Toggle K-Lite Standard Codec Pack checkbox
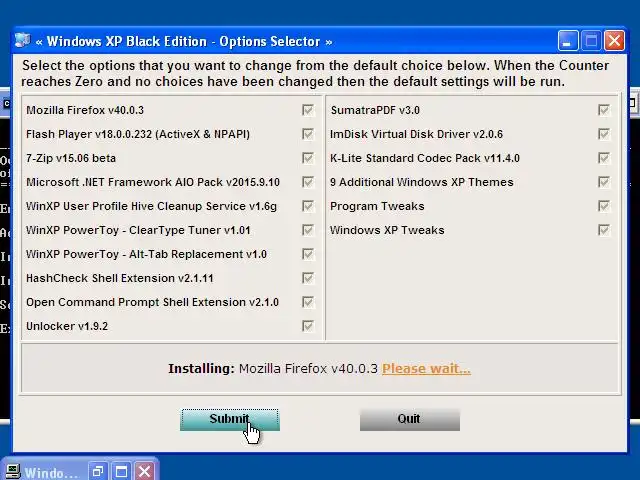This screenshot has height=480, width=640. (604, 158)
